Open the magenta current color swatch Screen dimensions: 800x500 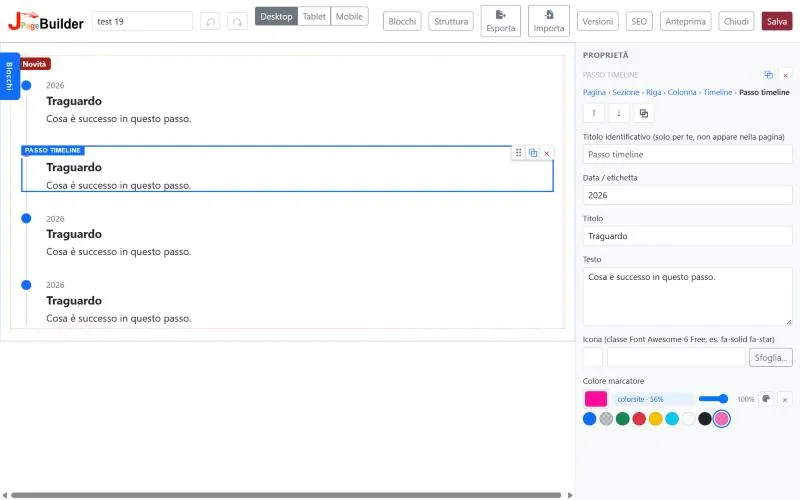[x=595, y=399]
